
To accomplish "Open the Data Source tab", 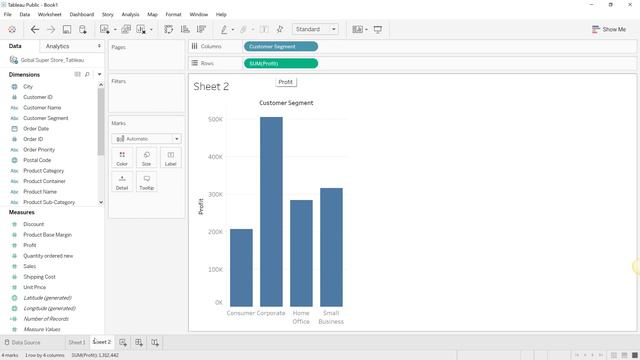I will (23, 342).
